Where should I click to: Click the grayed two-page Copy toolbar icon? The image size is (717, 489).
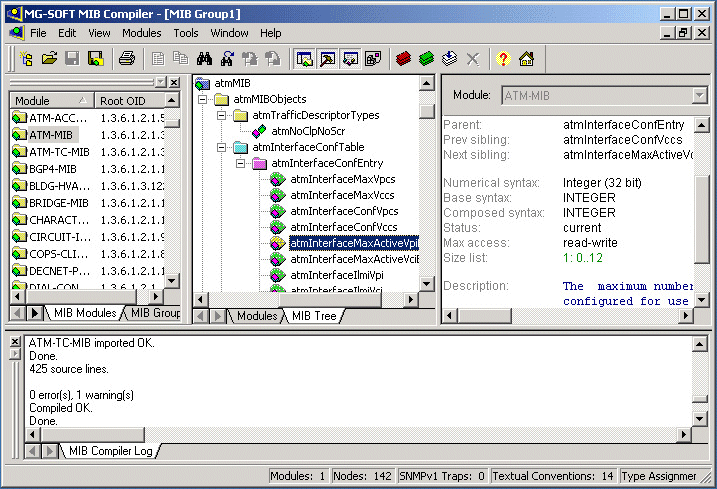pos(181,59)
